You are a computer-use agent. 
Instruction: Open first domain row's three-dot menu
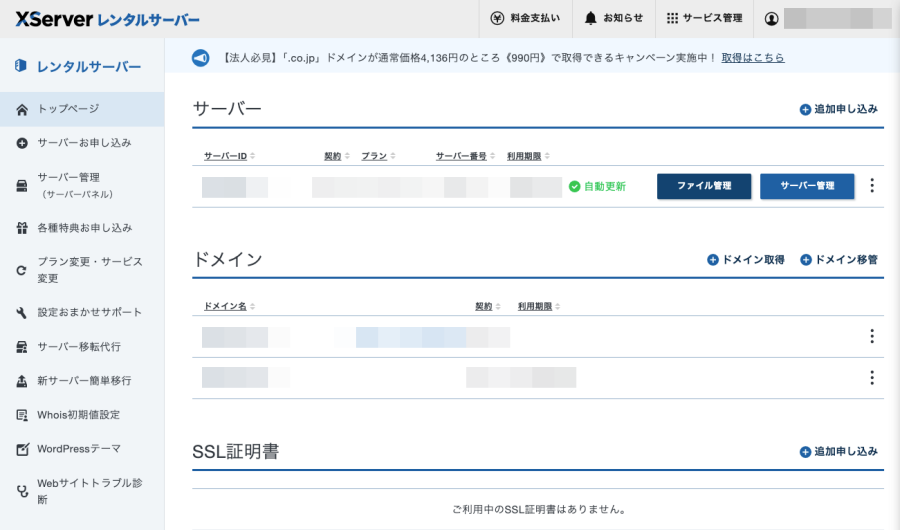coord(872,336)
